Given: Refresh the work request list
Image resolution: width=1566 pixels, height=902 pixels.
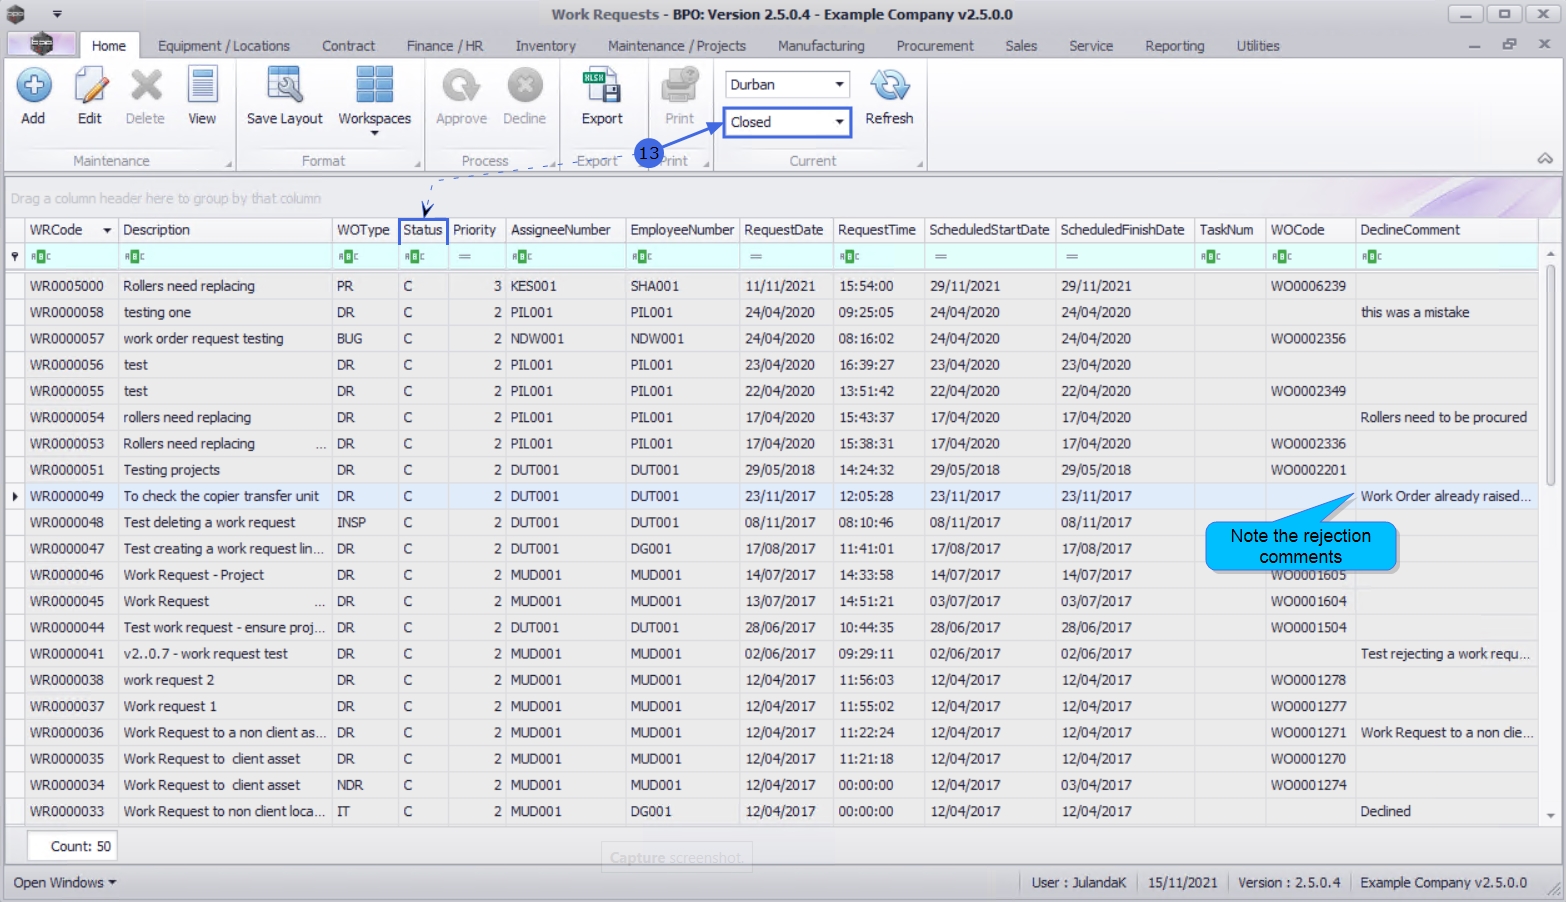Looking at the screenshot, I should point(889,87).
